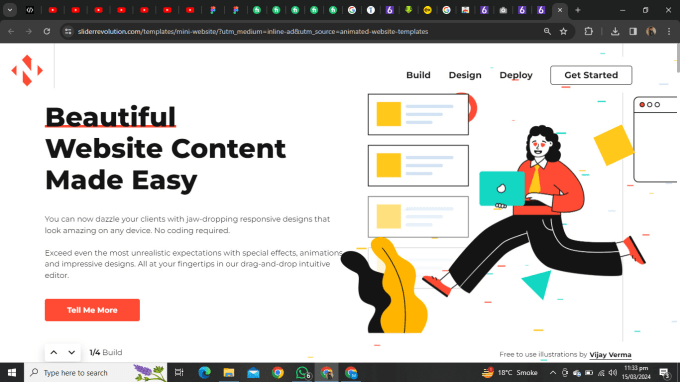Switch to the CodePen-style first tab

point(29,10)
